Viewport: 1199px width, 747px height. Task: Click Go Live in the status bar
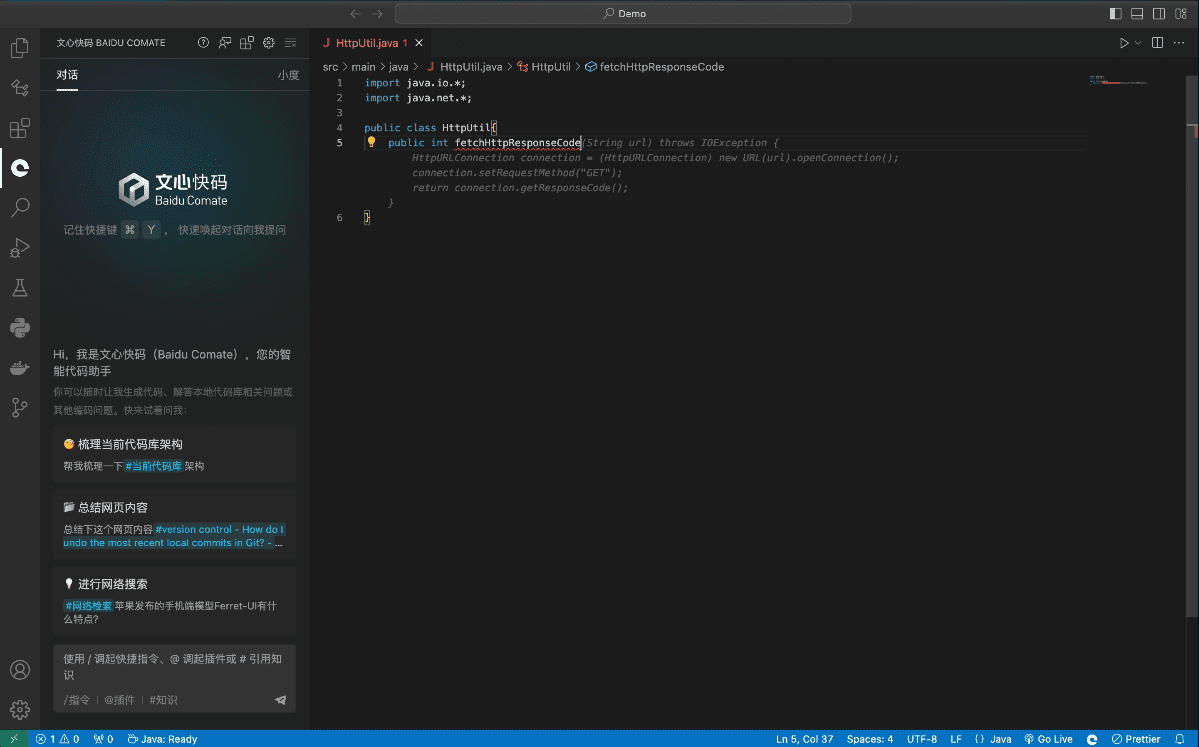coord(1048,739)
